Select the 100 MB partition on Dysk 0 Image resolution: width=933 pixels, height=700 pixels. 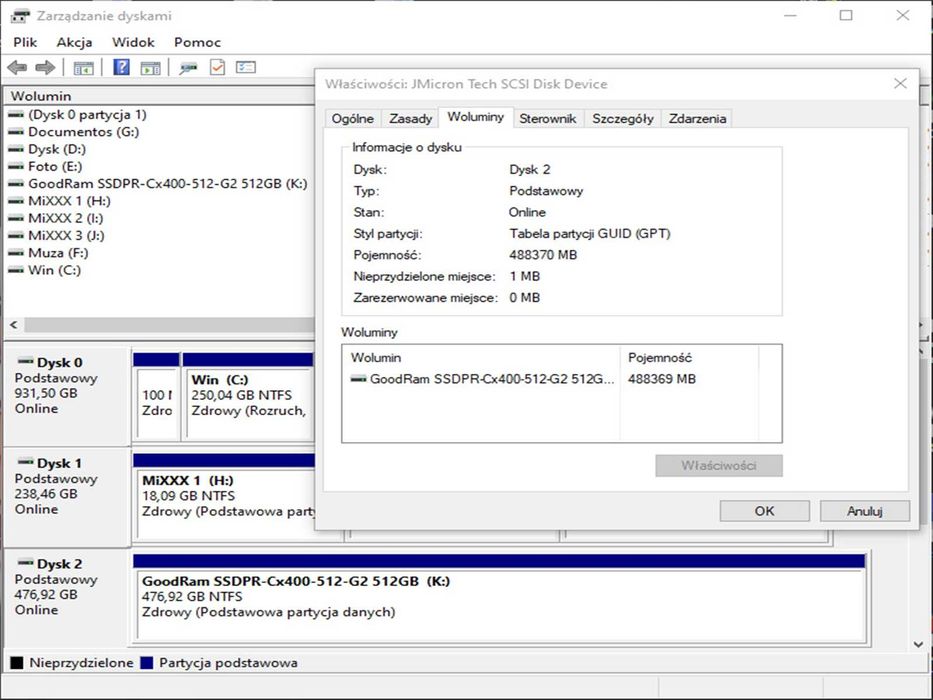tap(157, 396)
